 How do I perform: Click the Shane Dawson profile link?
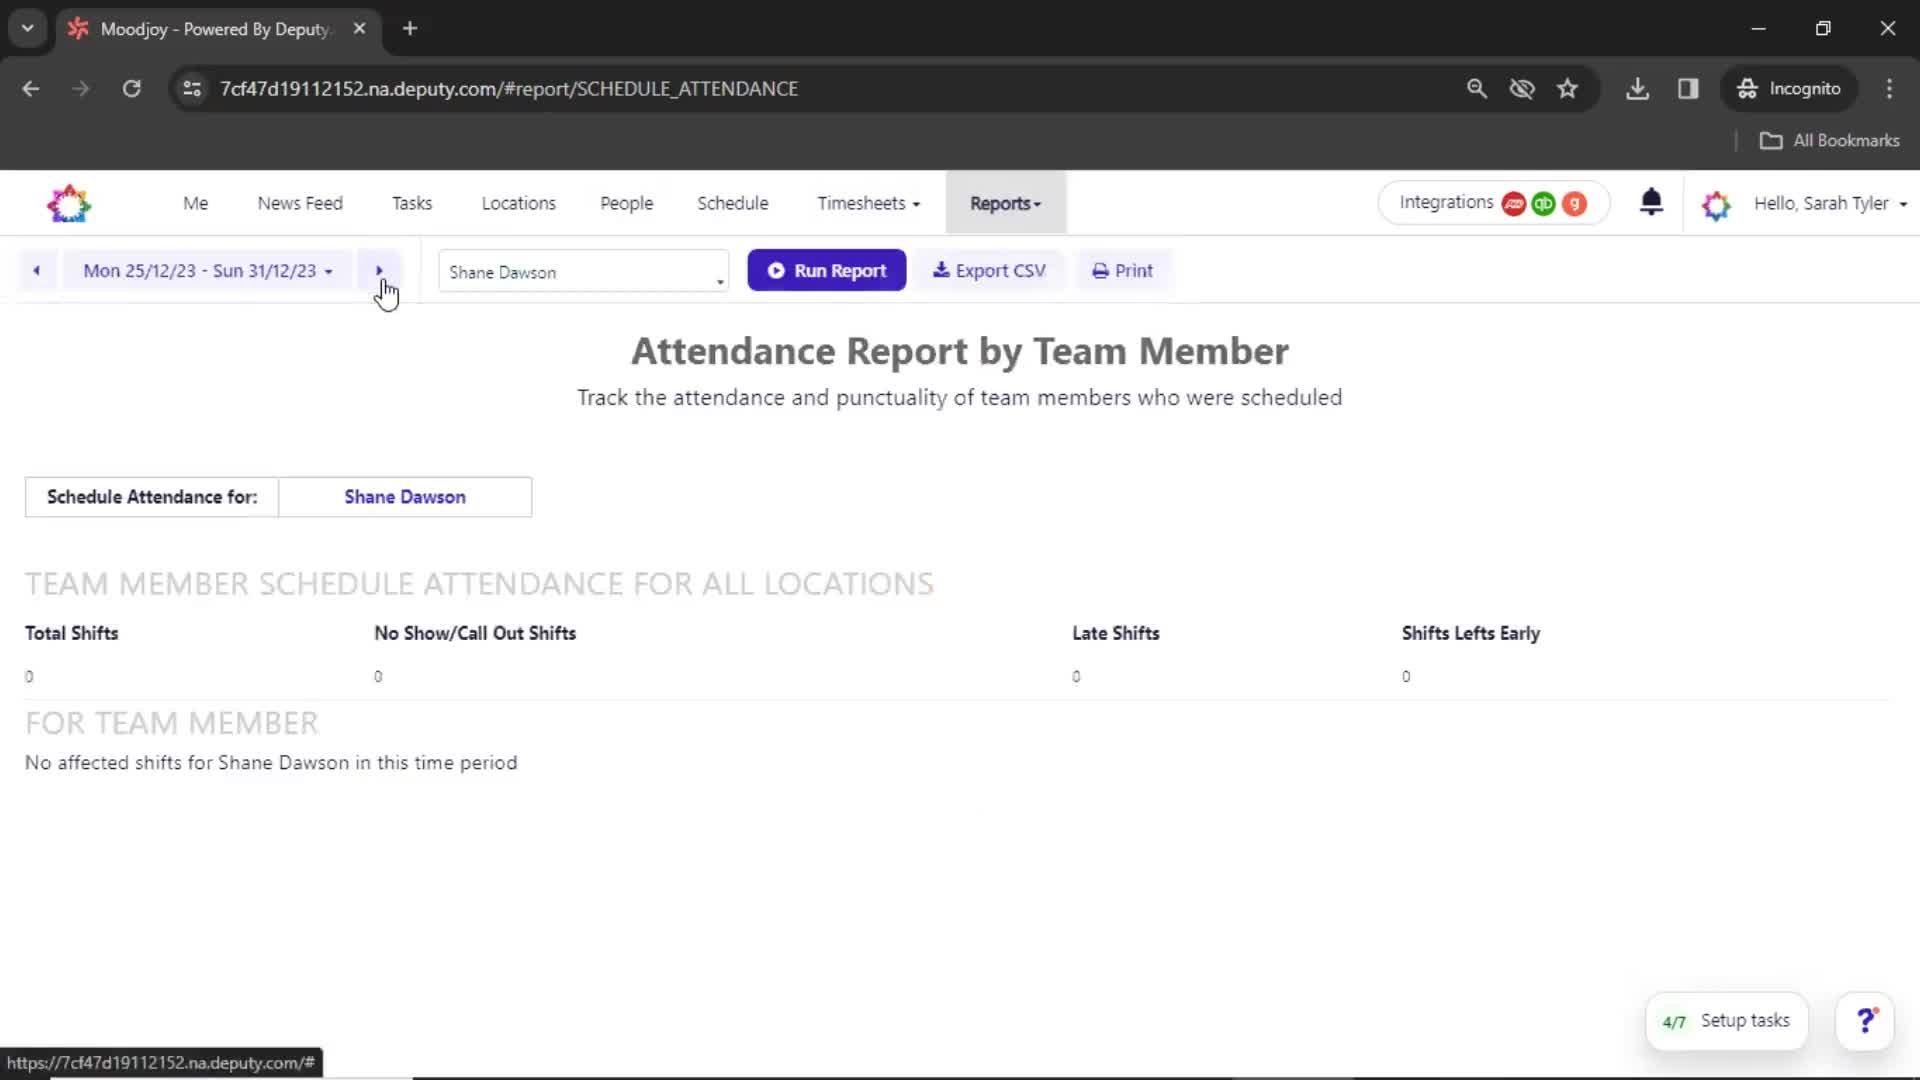tap(405, 497)
